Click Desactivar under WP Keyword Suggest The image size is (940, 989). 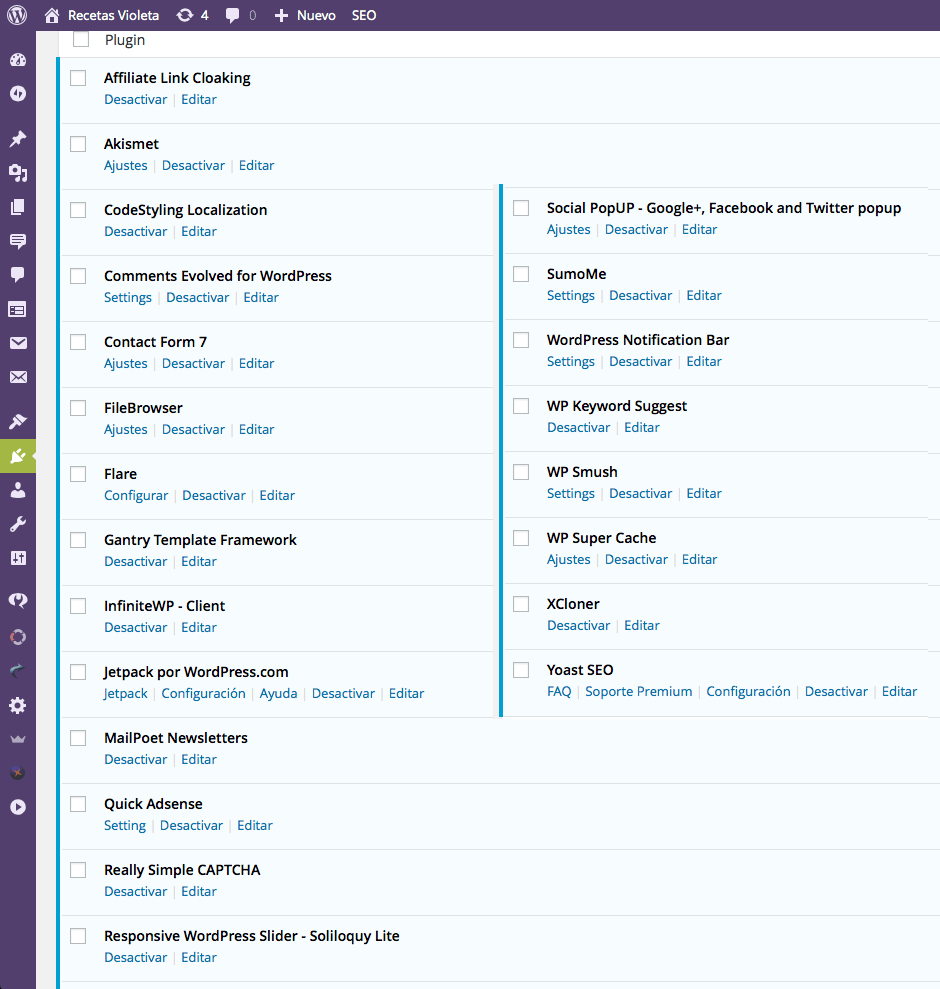coord(579,428)
